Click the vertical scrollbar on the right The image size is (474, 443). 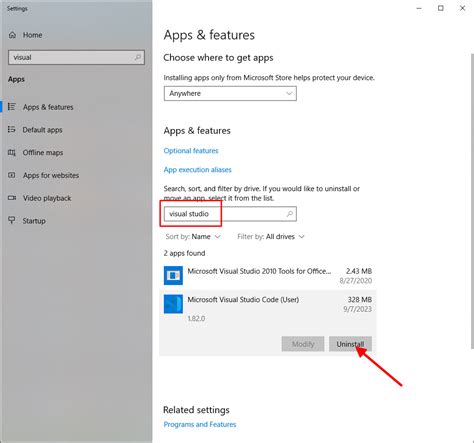(x=472, y=201)
